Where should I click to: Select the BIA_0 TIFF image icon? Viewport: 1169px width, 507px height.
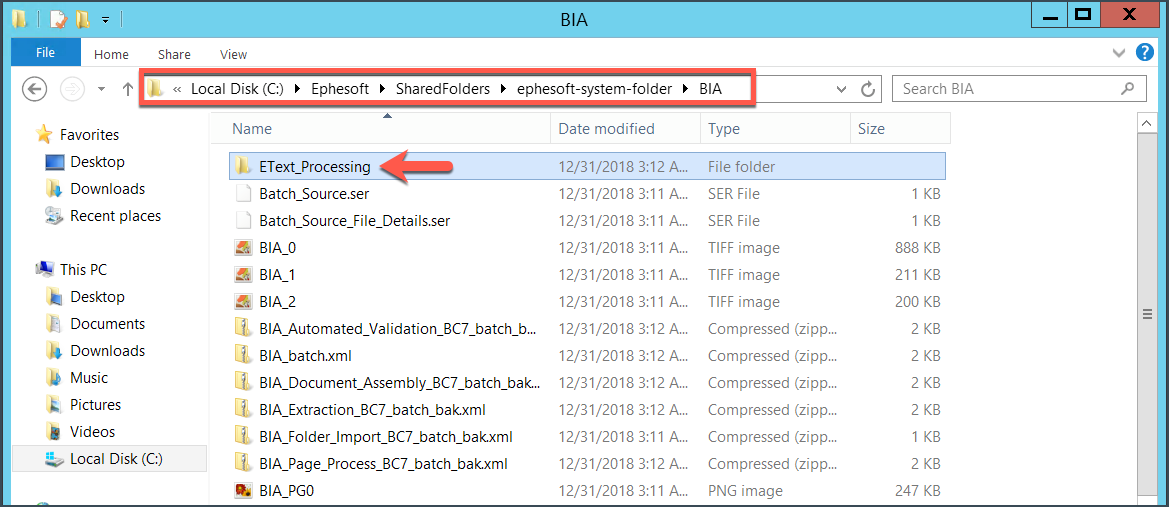click(242, 248)
